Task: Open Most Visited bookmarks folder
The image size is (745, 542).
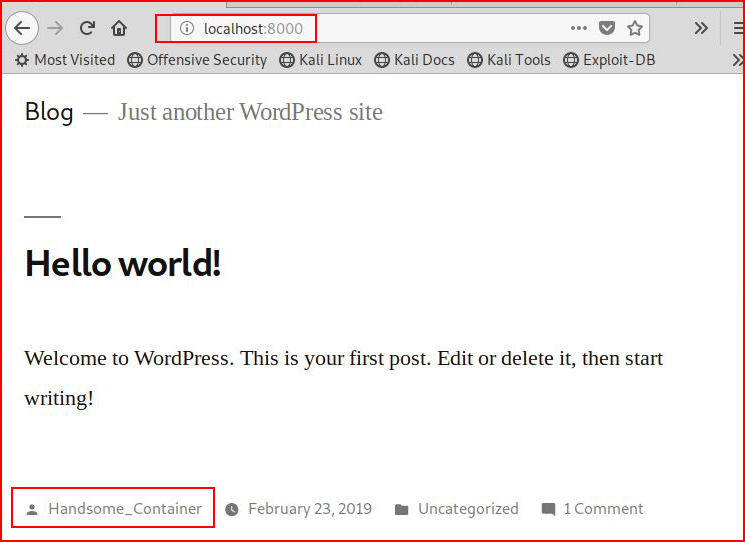Action: pyautogui.click(x=65, y=60)
